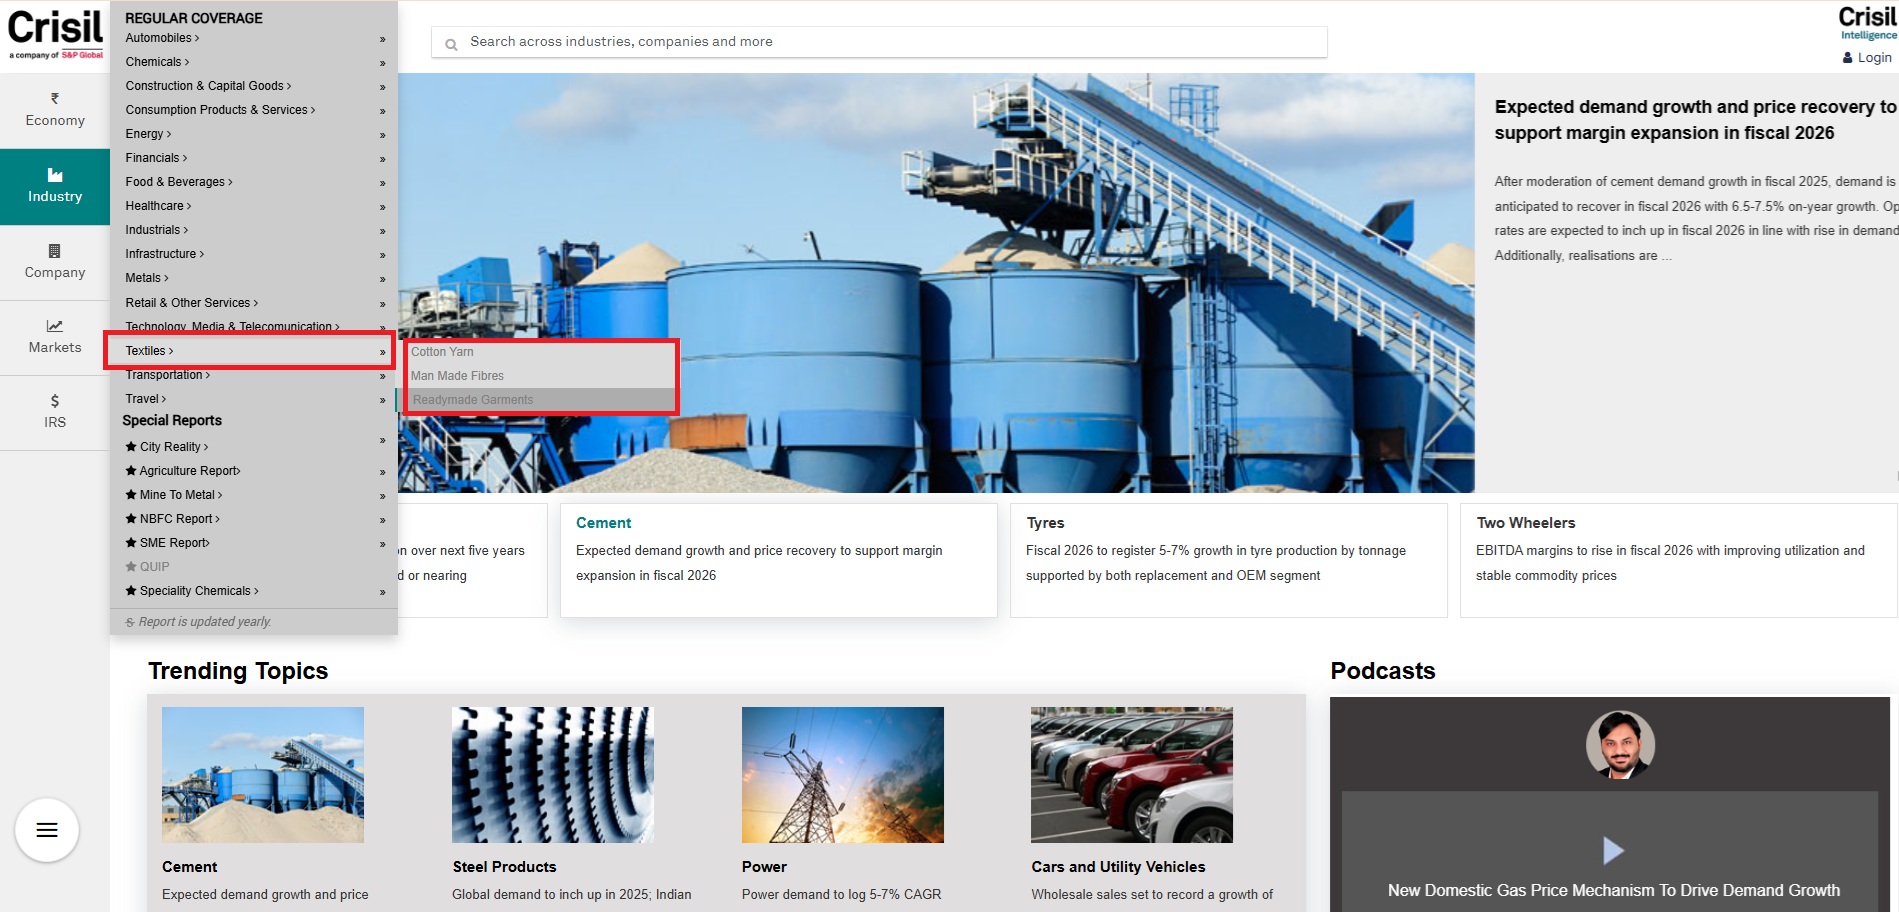Open the Economy section rupee icon
This screenshot has height=912, width=1899.
[55, 99]
